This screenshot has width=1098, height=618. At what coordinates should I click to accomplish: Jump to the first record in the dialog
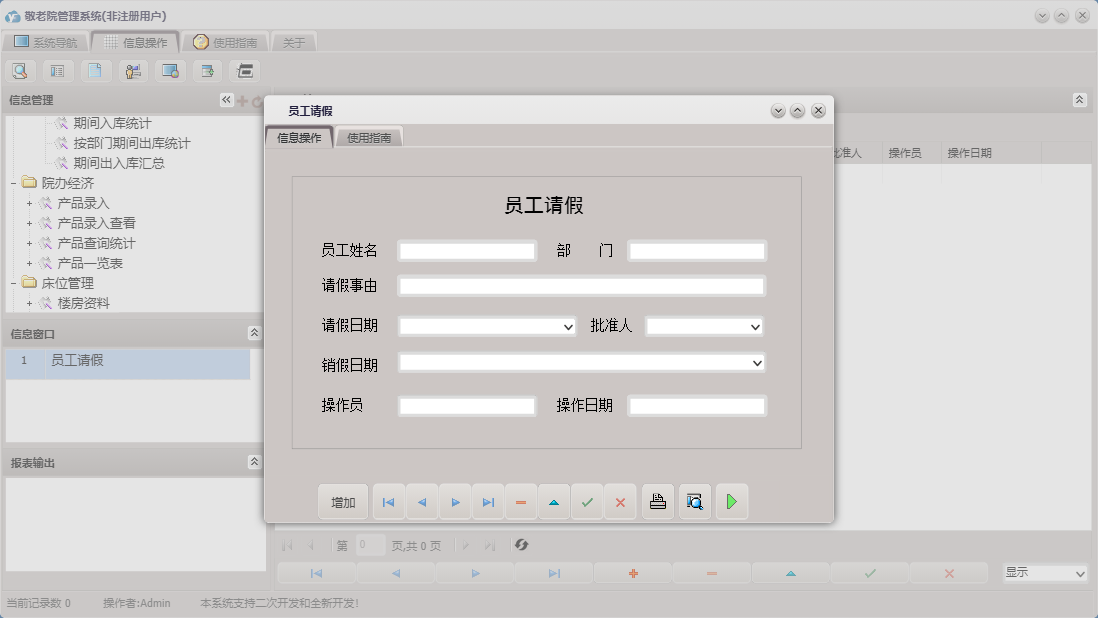coord(388,501)
